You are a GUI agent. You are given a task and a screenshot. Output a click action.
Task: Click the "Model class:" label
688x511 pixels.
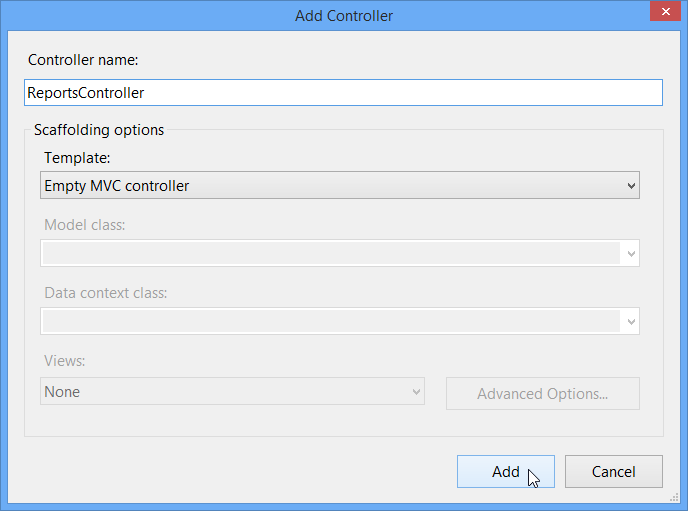point(85,225)
